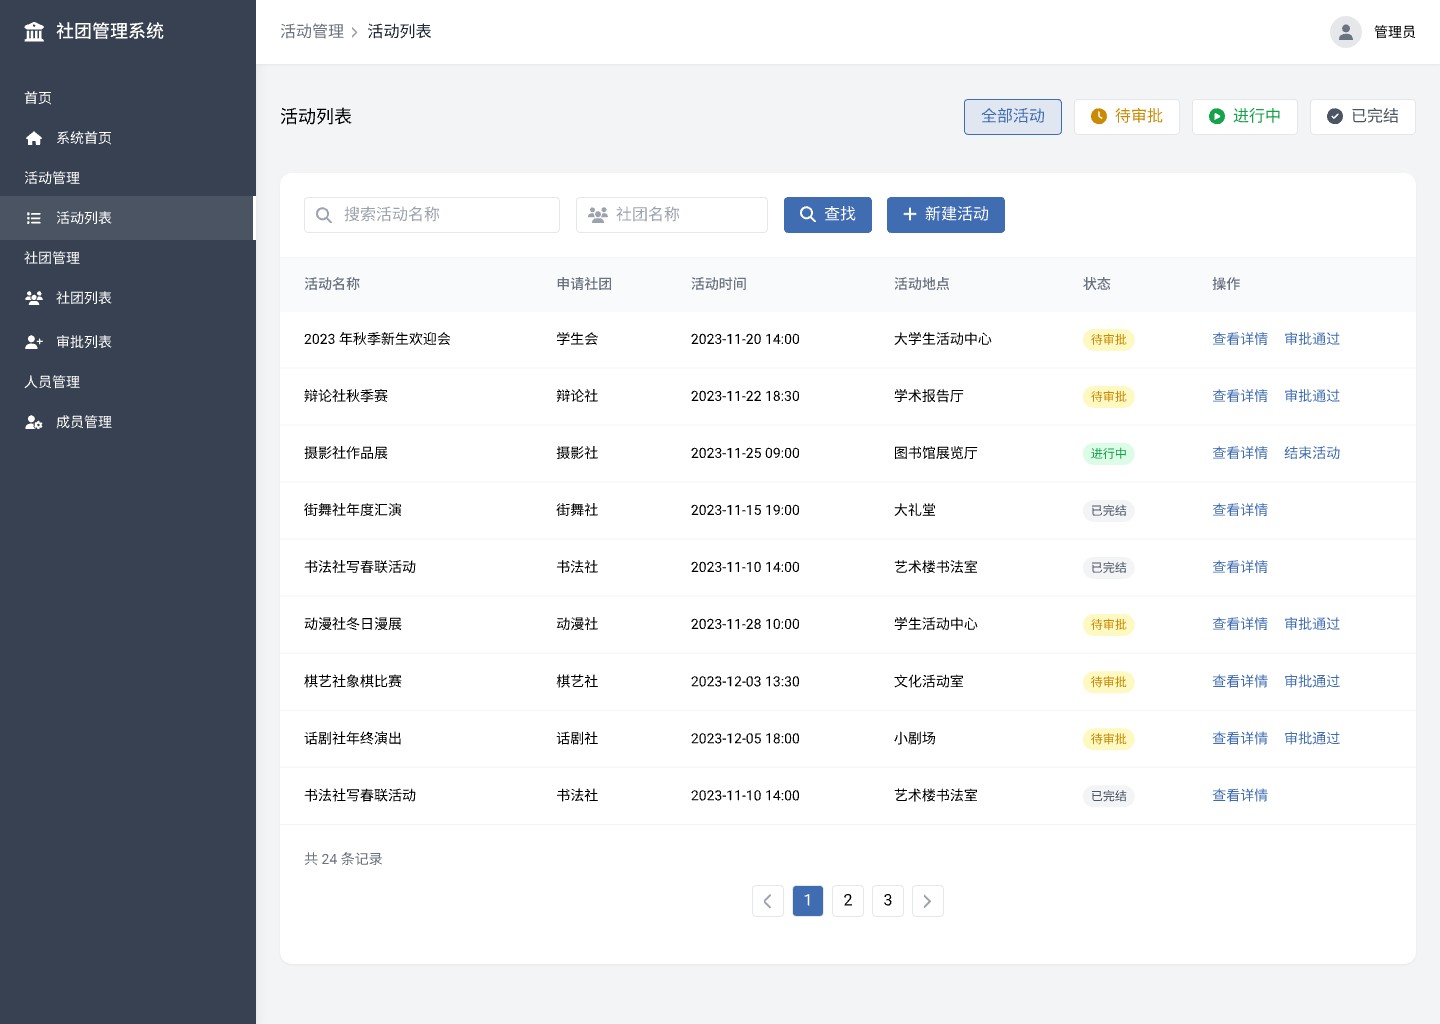Click the user-gear icon beside 成员管理

click(x=34, y=422)
